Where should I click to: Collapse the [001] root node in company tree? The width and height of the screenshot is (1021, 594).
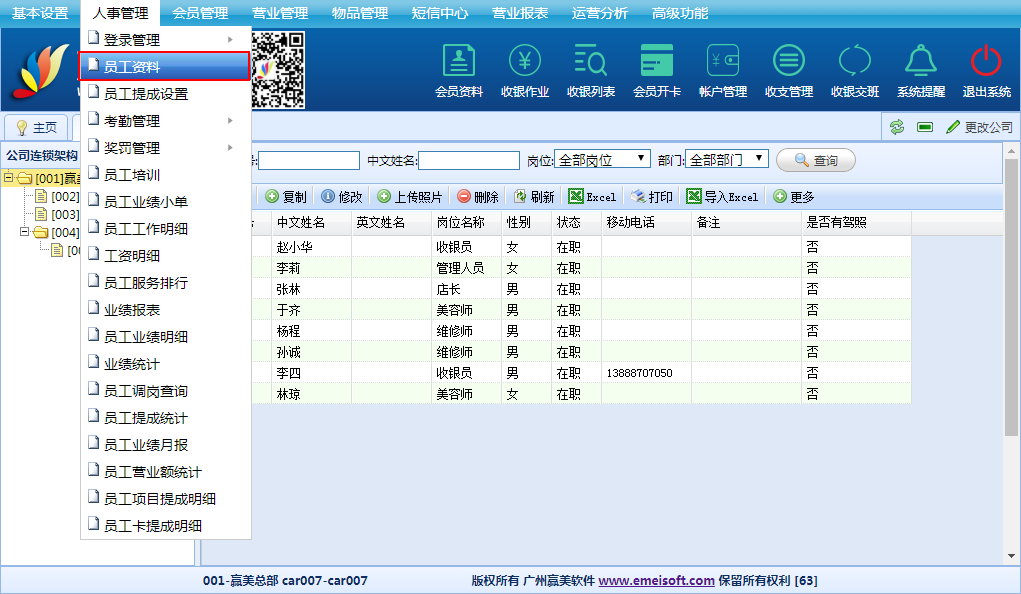pos(9,178)
